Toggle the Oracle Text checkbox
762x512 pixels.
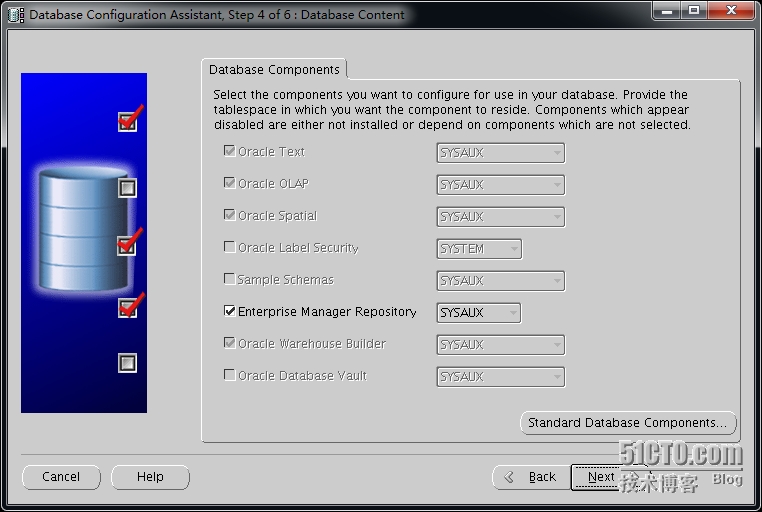coord(229,151)
